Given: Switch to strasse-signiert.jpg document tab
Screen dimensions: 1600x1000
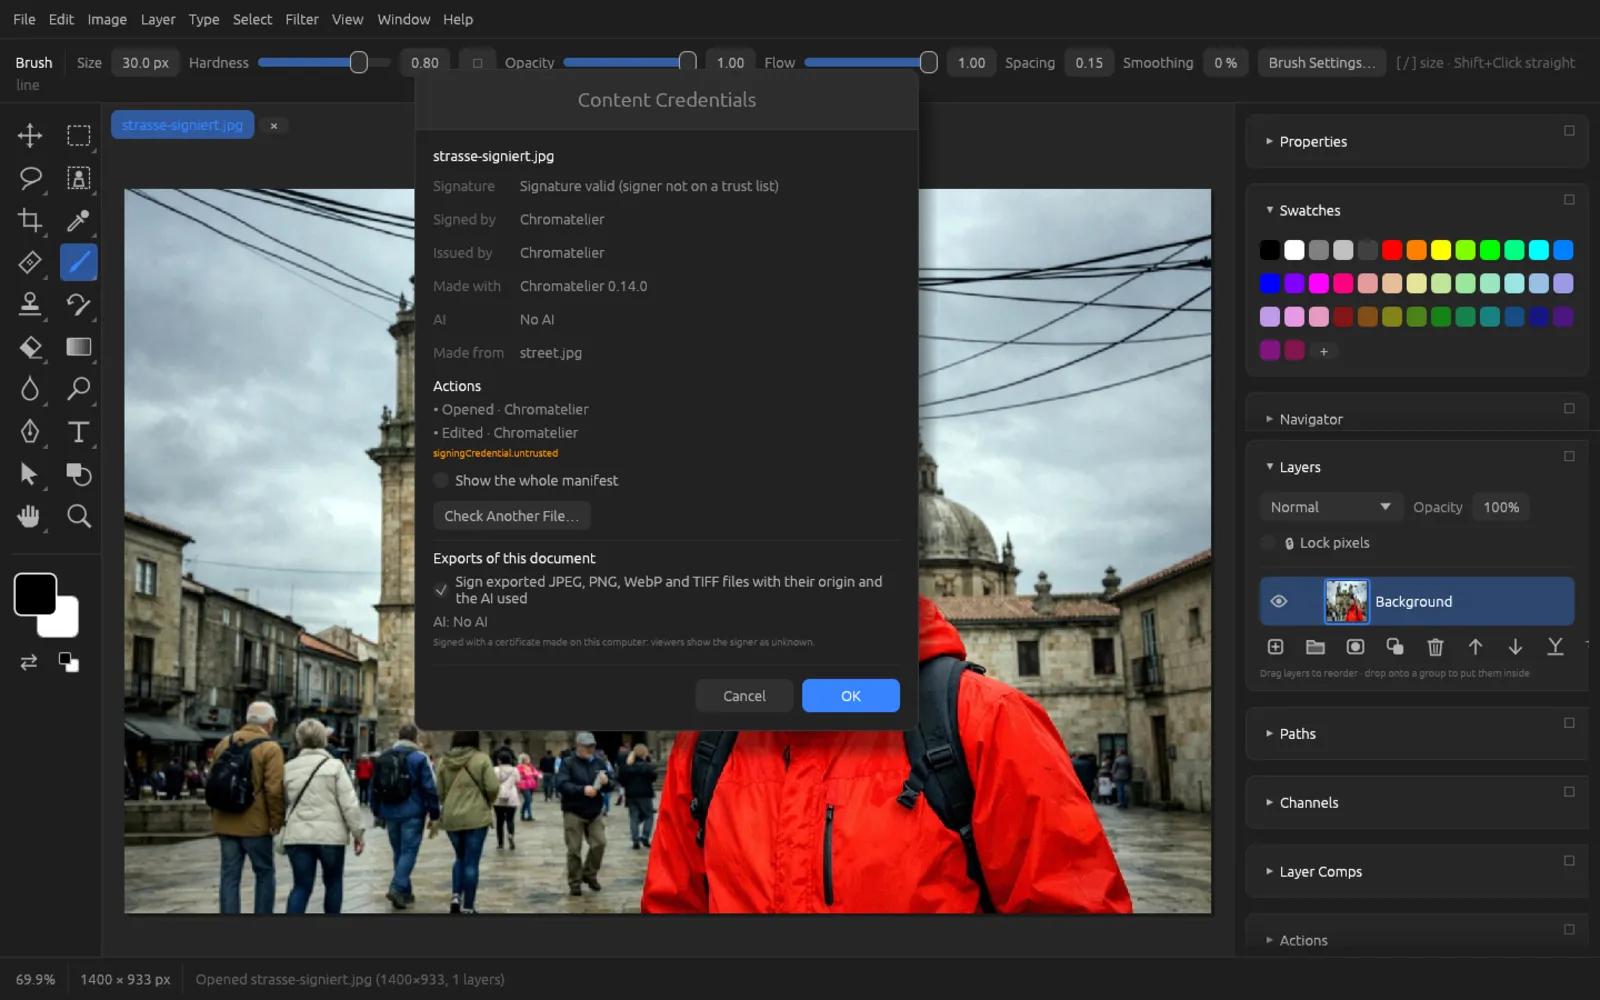Looking at the screenshot, I should tap(182, 125).
